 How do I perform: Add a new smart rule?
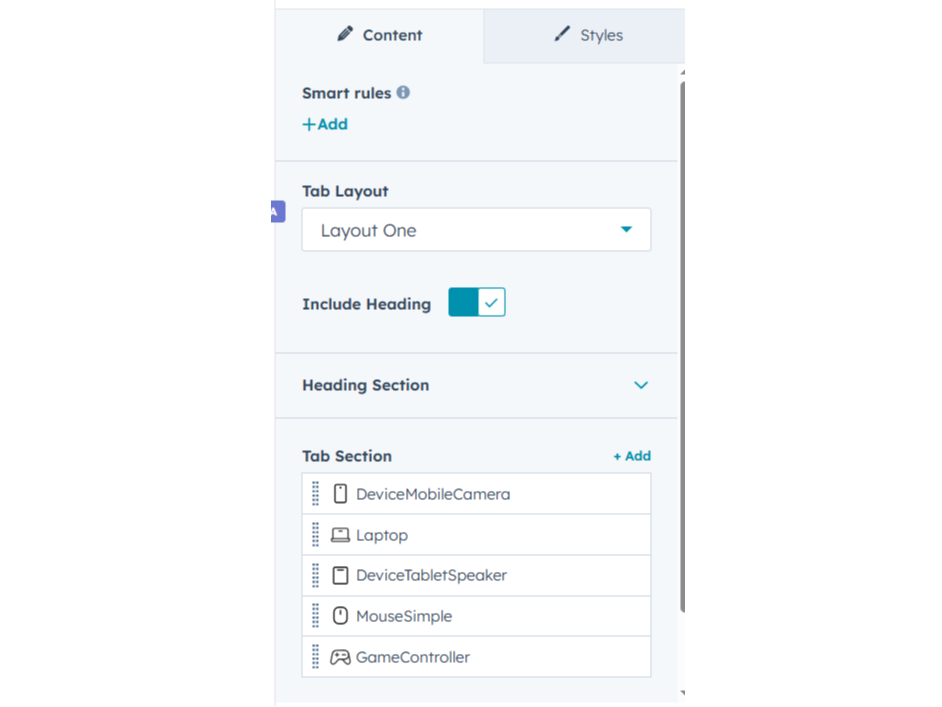click(x=325, y=124)
